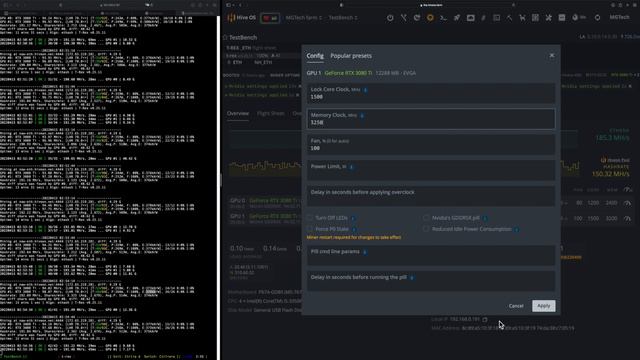The image size is (640, 360).
Task: Click the Pill cmd line params field
Action: click(431, 256)
